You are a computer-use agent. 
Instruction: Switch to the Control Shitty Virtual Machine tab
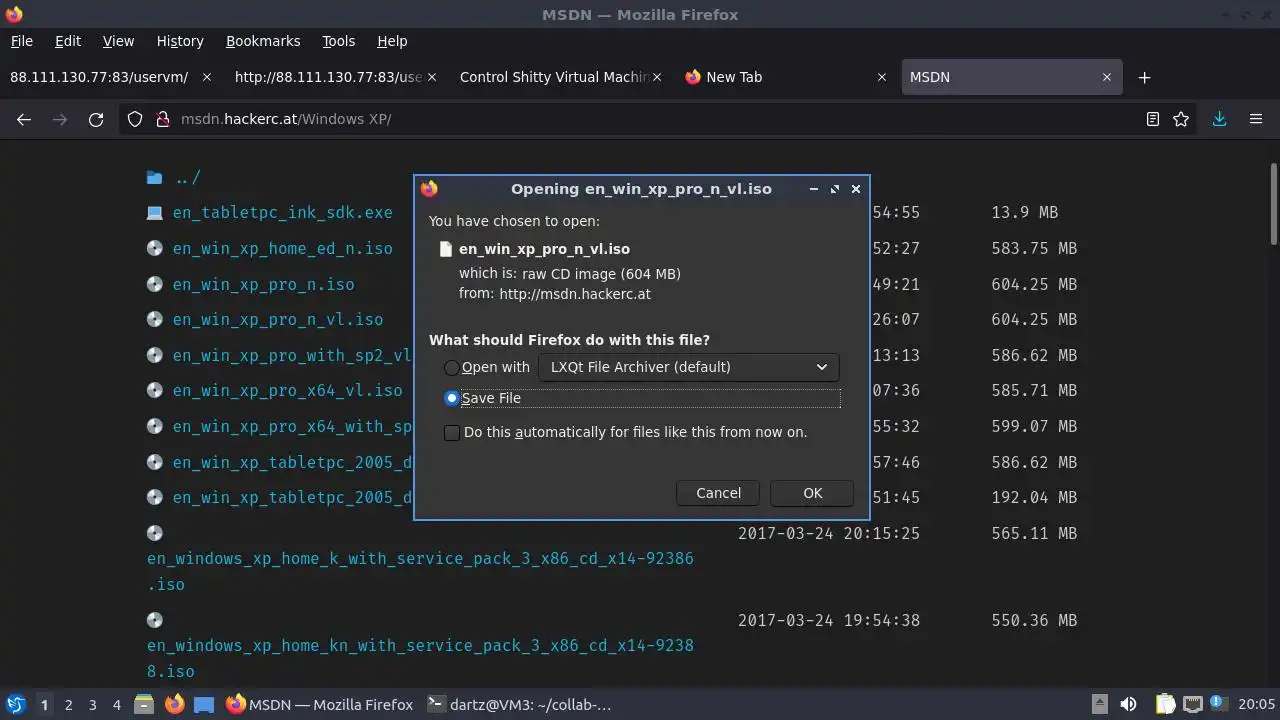(x=562, y=77)
